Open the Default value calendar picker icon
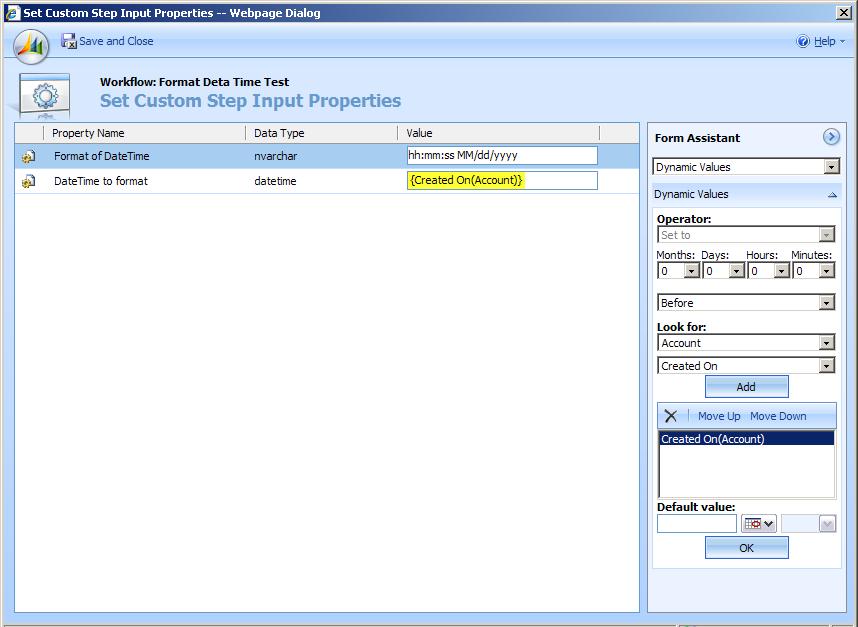The height and width of the screenshot is (627, 858). tap(759, 524)
